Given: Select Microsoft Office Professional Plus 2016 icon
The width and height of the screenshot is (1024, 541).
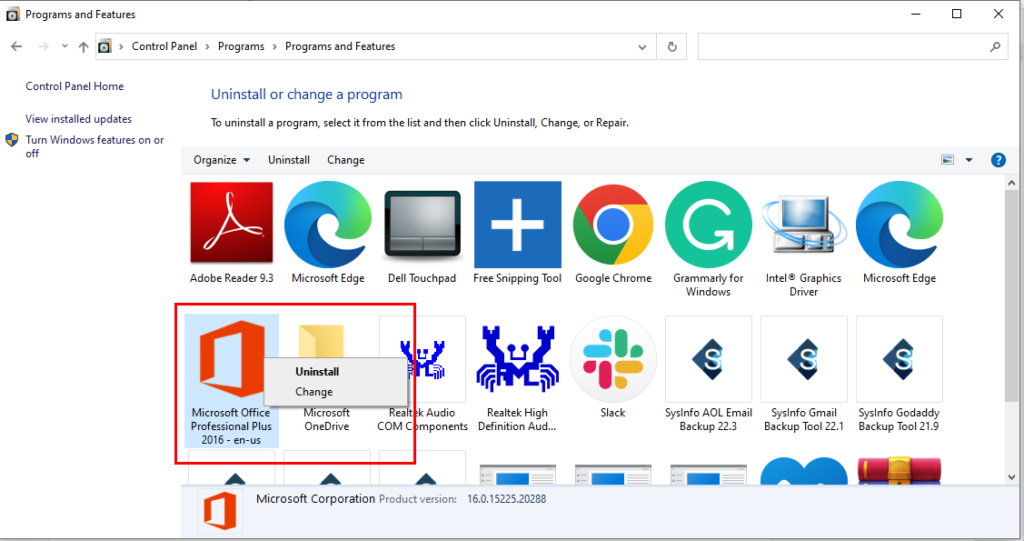Looking at the screenshot, I should tap(231, 359).
